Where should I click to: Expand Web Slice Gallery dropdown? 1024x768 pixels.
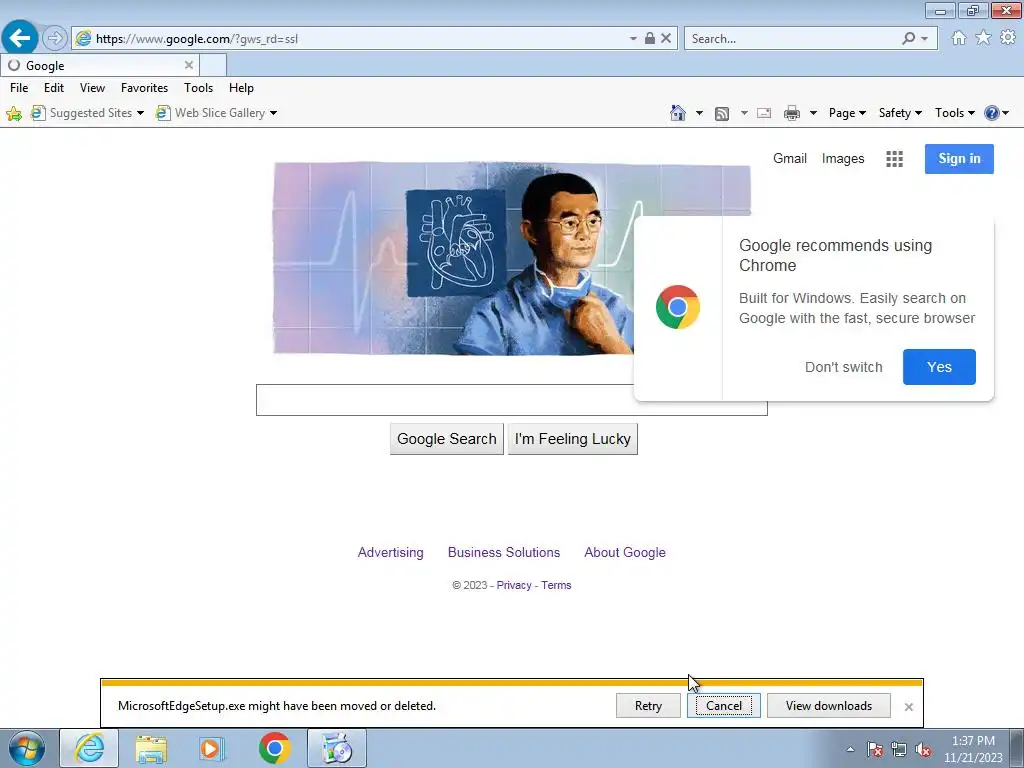(x=273, y=113)
